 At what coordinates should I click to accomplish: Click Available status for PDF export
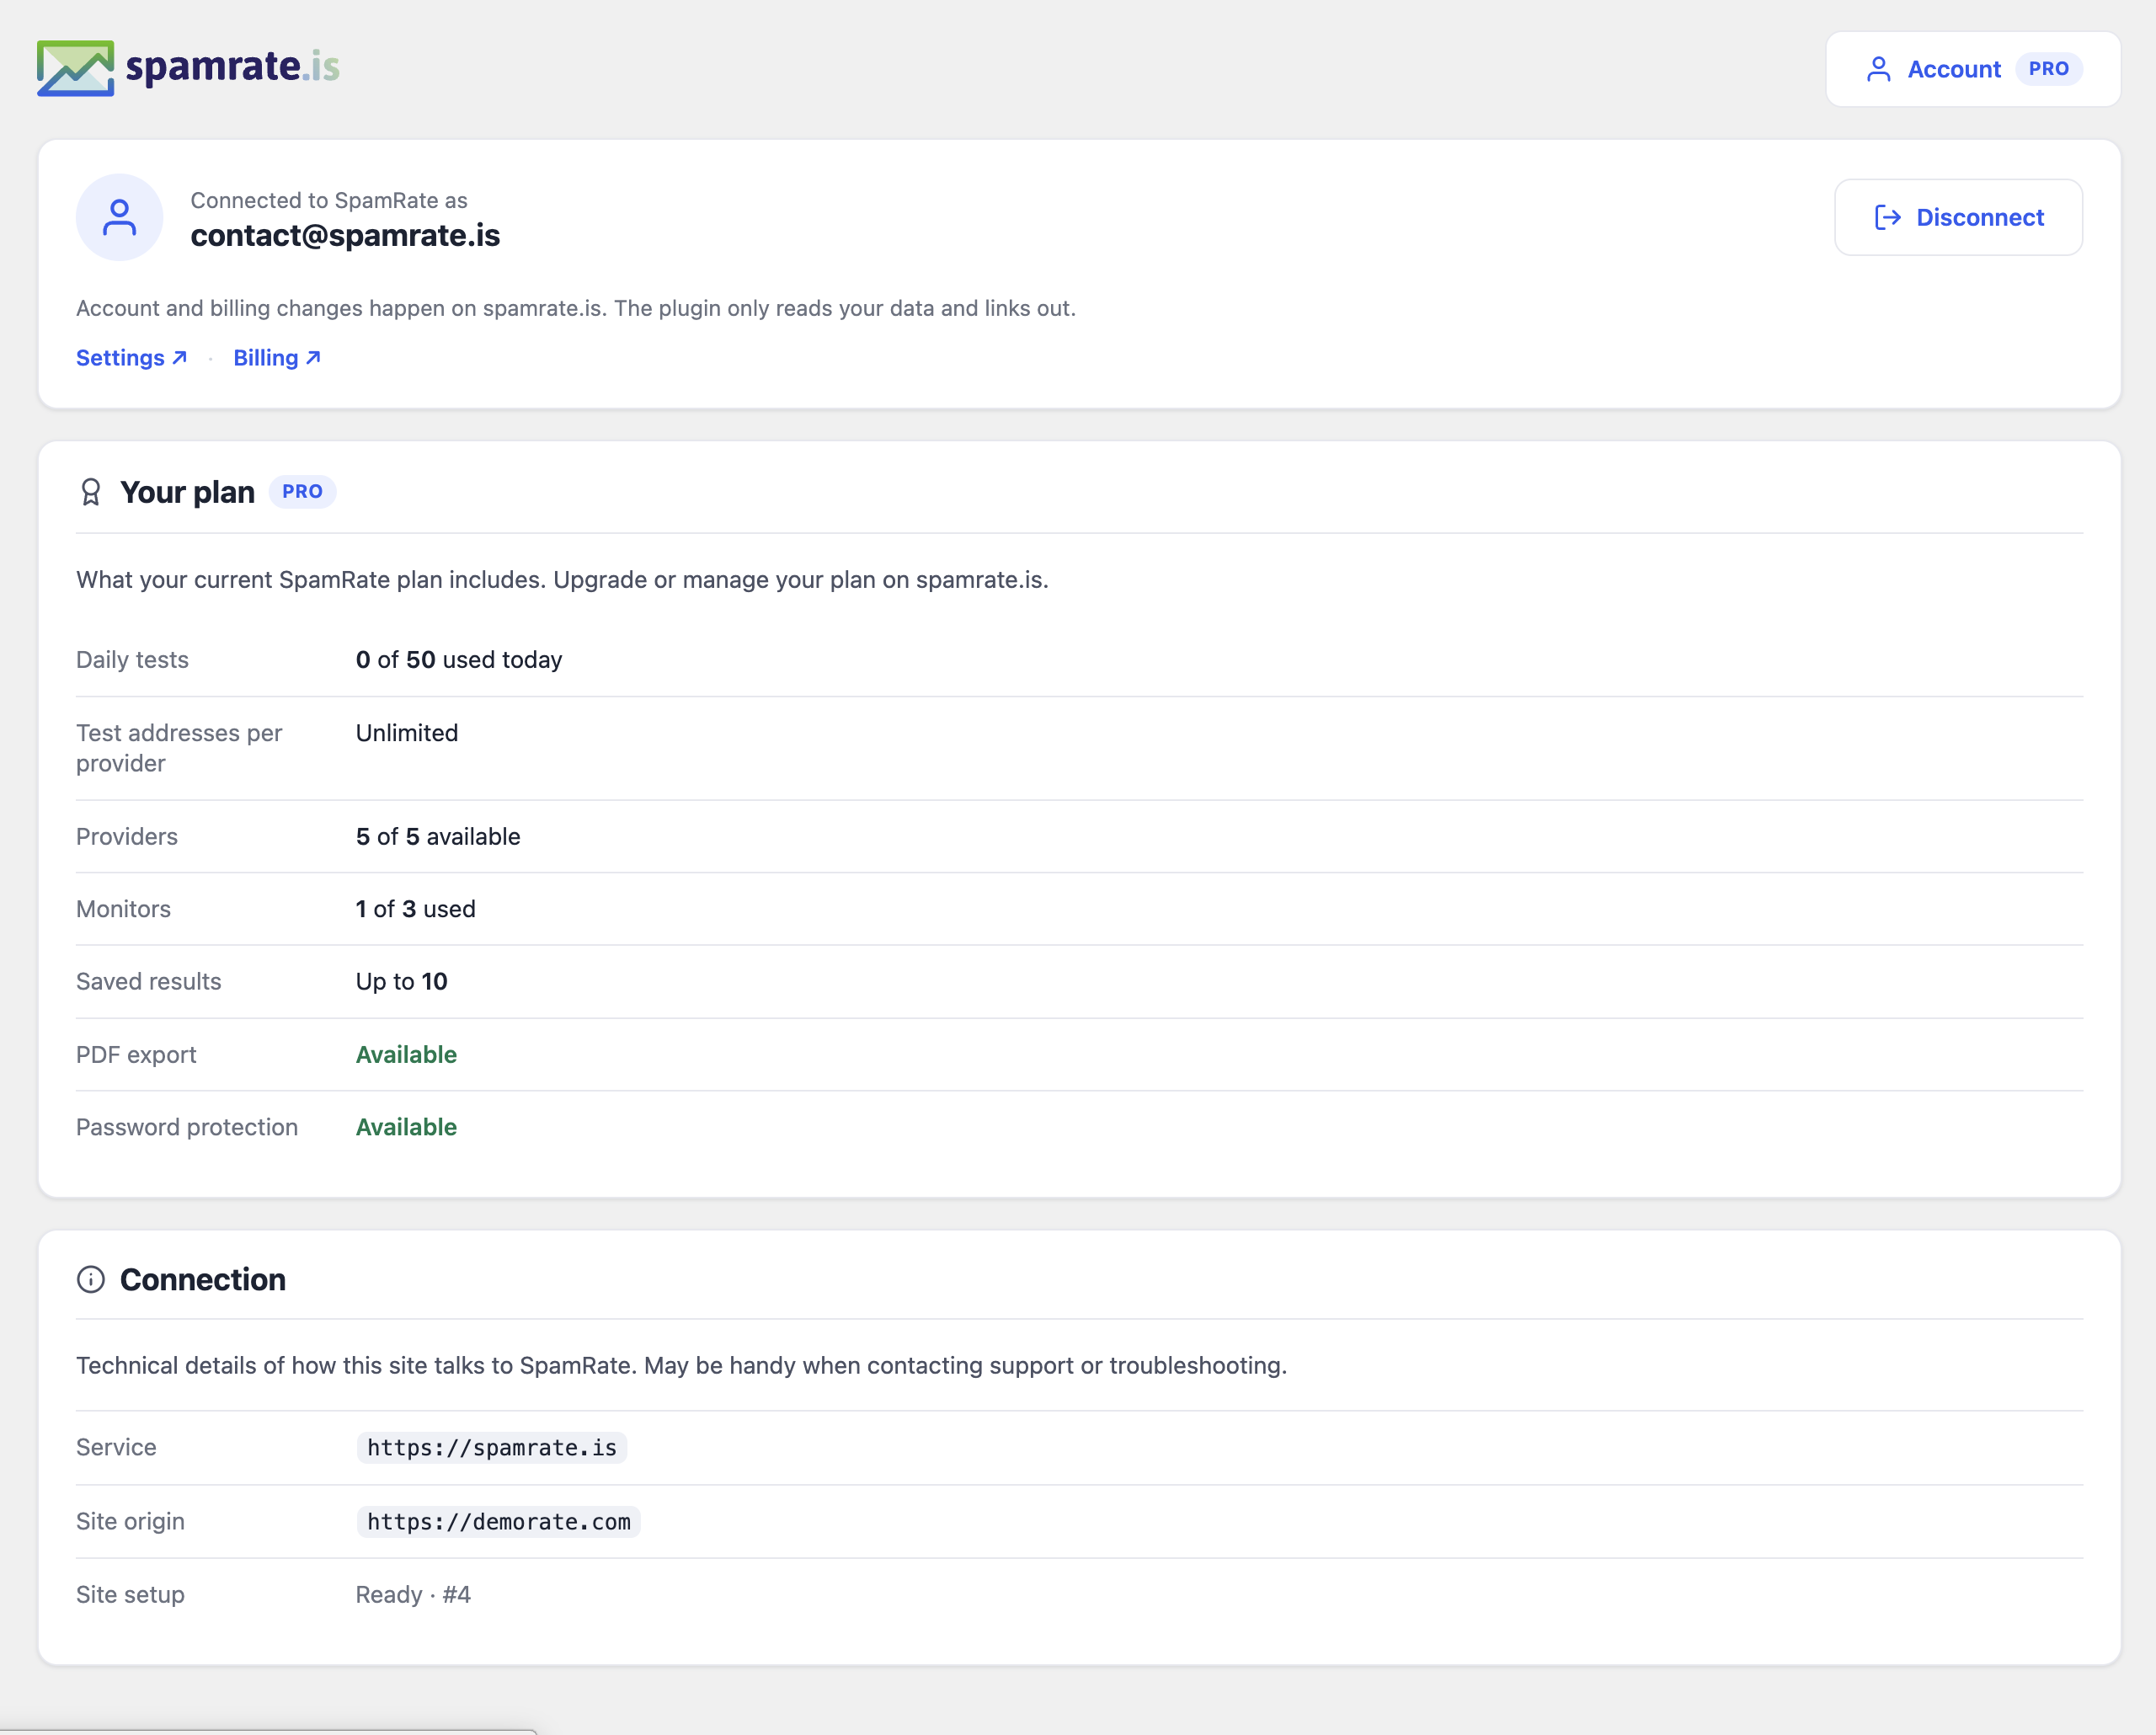406,1054
